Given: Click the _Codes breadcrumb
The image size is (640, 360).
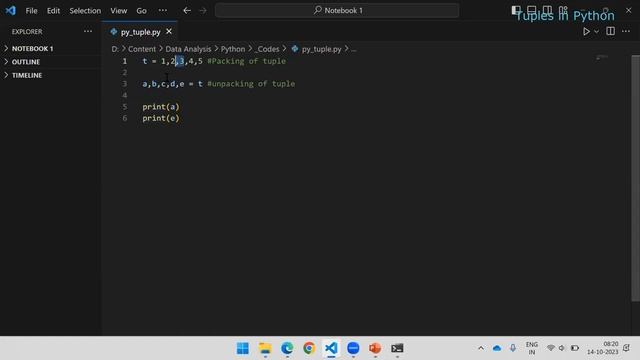Looking at the screenshot, I should (267, 49).
